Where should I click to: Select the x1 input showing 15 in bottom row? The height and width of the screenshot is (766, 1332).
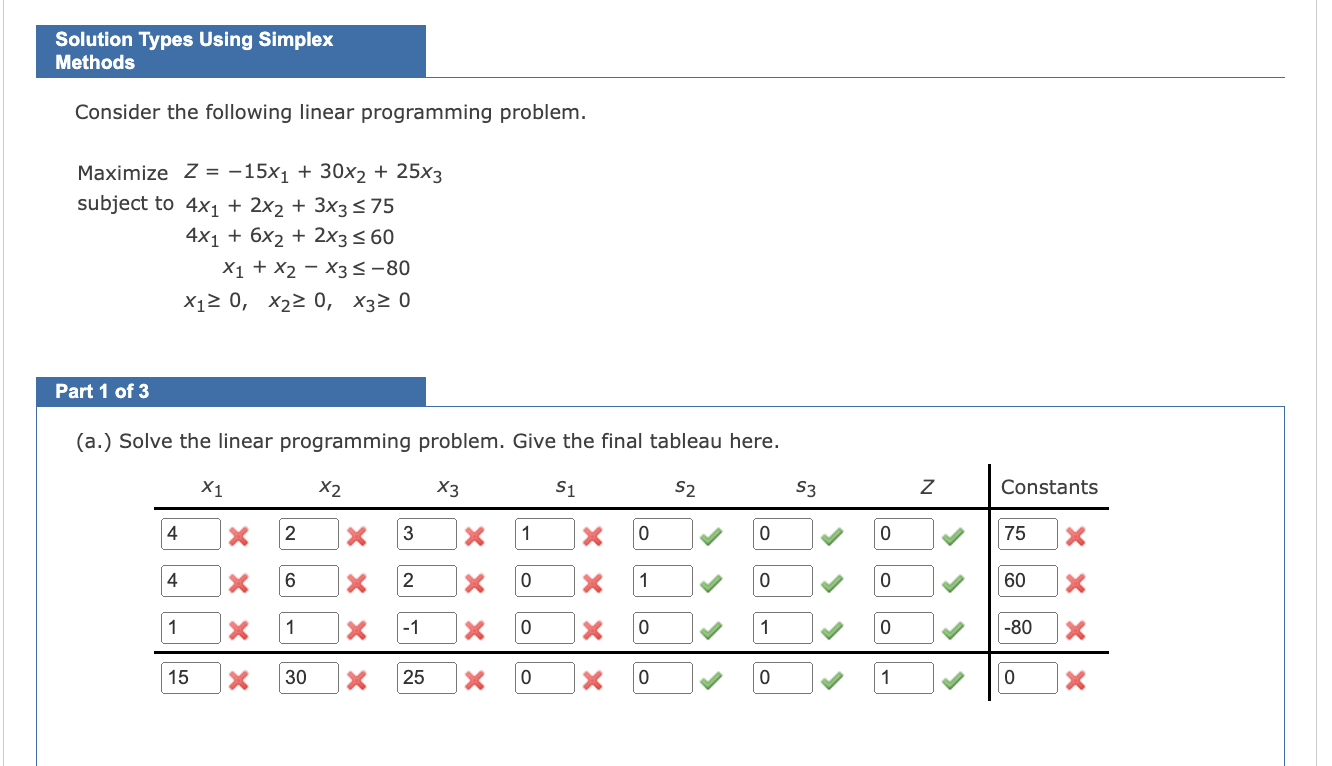point(191,677)
